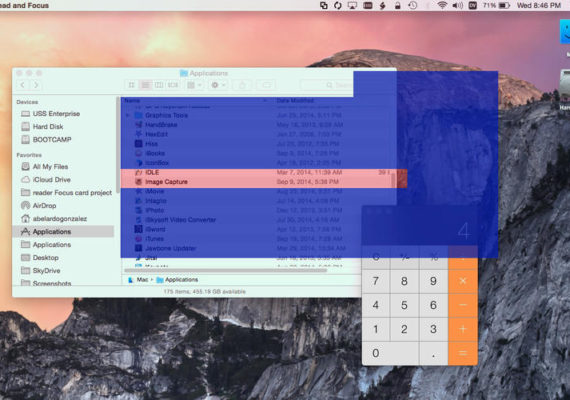Switch Finder to column view
This screenshot has width=570, height=400.
coord(159,85)
